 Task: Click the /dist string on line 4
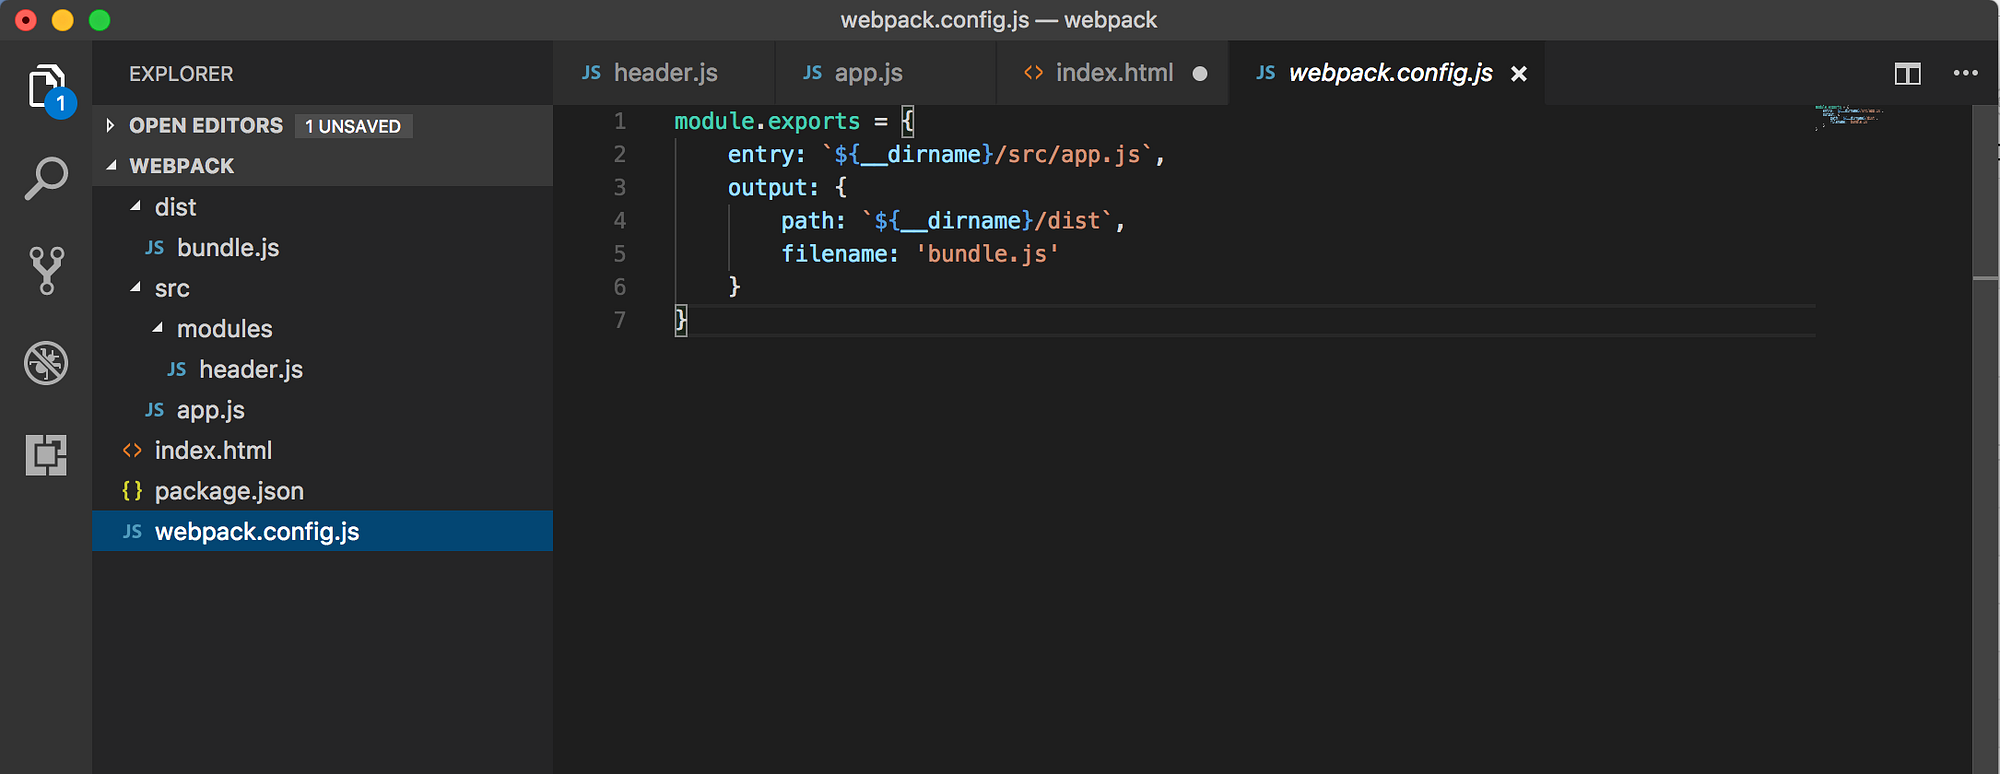tap(1068, 220)
